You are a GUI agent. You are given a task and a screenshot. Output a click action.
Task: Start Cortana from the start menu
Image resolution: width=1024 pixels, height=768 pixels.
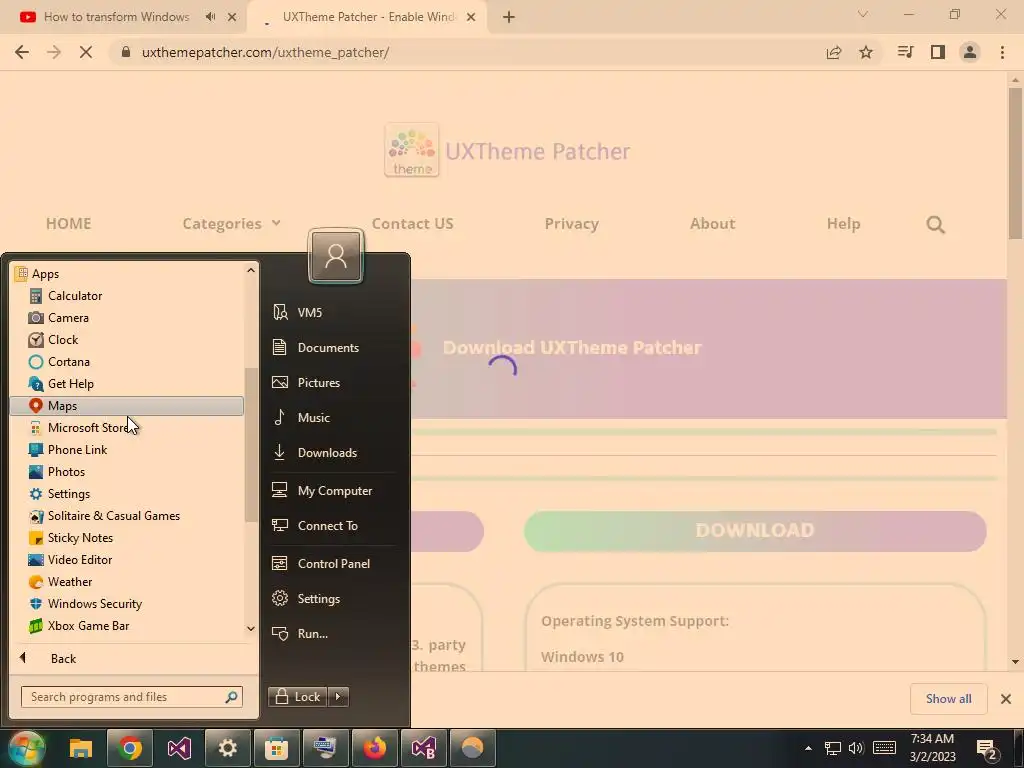point(127,362)
